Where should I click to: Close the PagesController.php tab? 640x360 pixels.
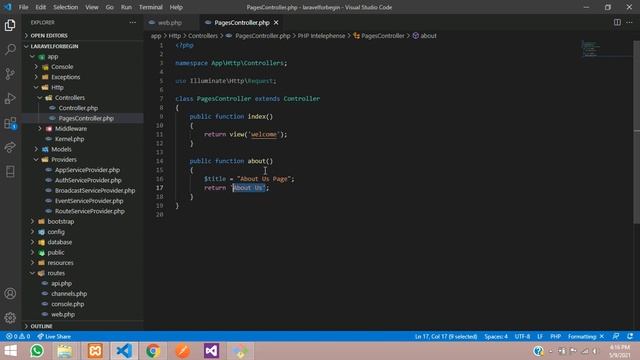pos(276,22)
